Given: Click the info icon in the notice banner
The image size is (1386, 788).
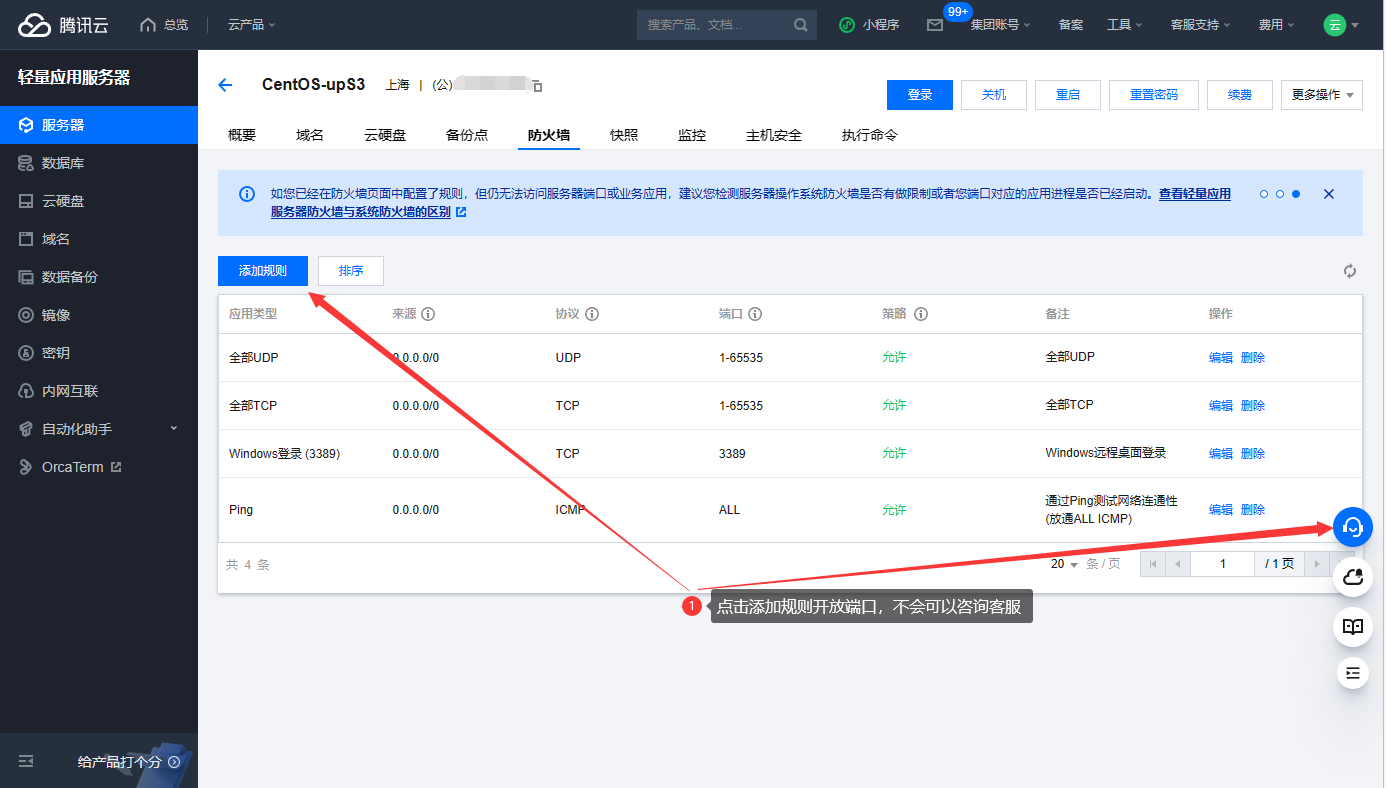Looking at the screenshot, I should click(247, 194).
